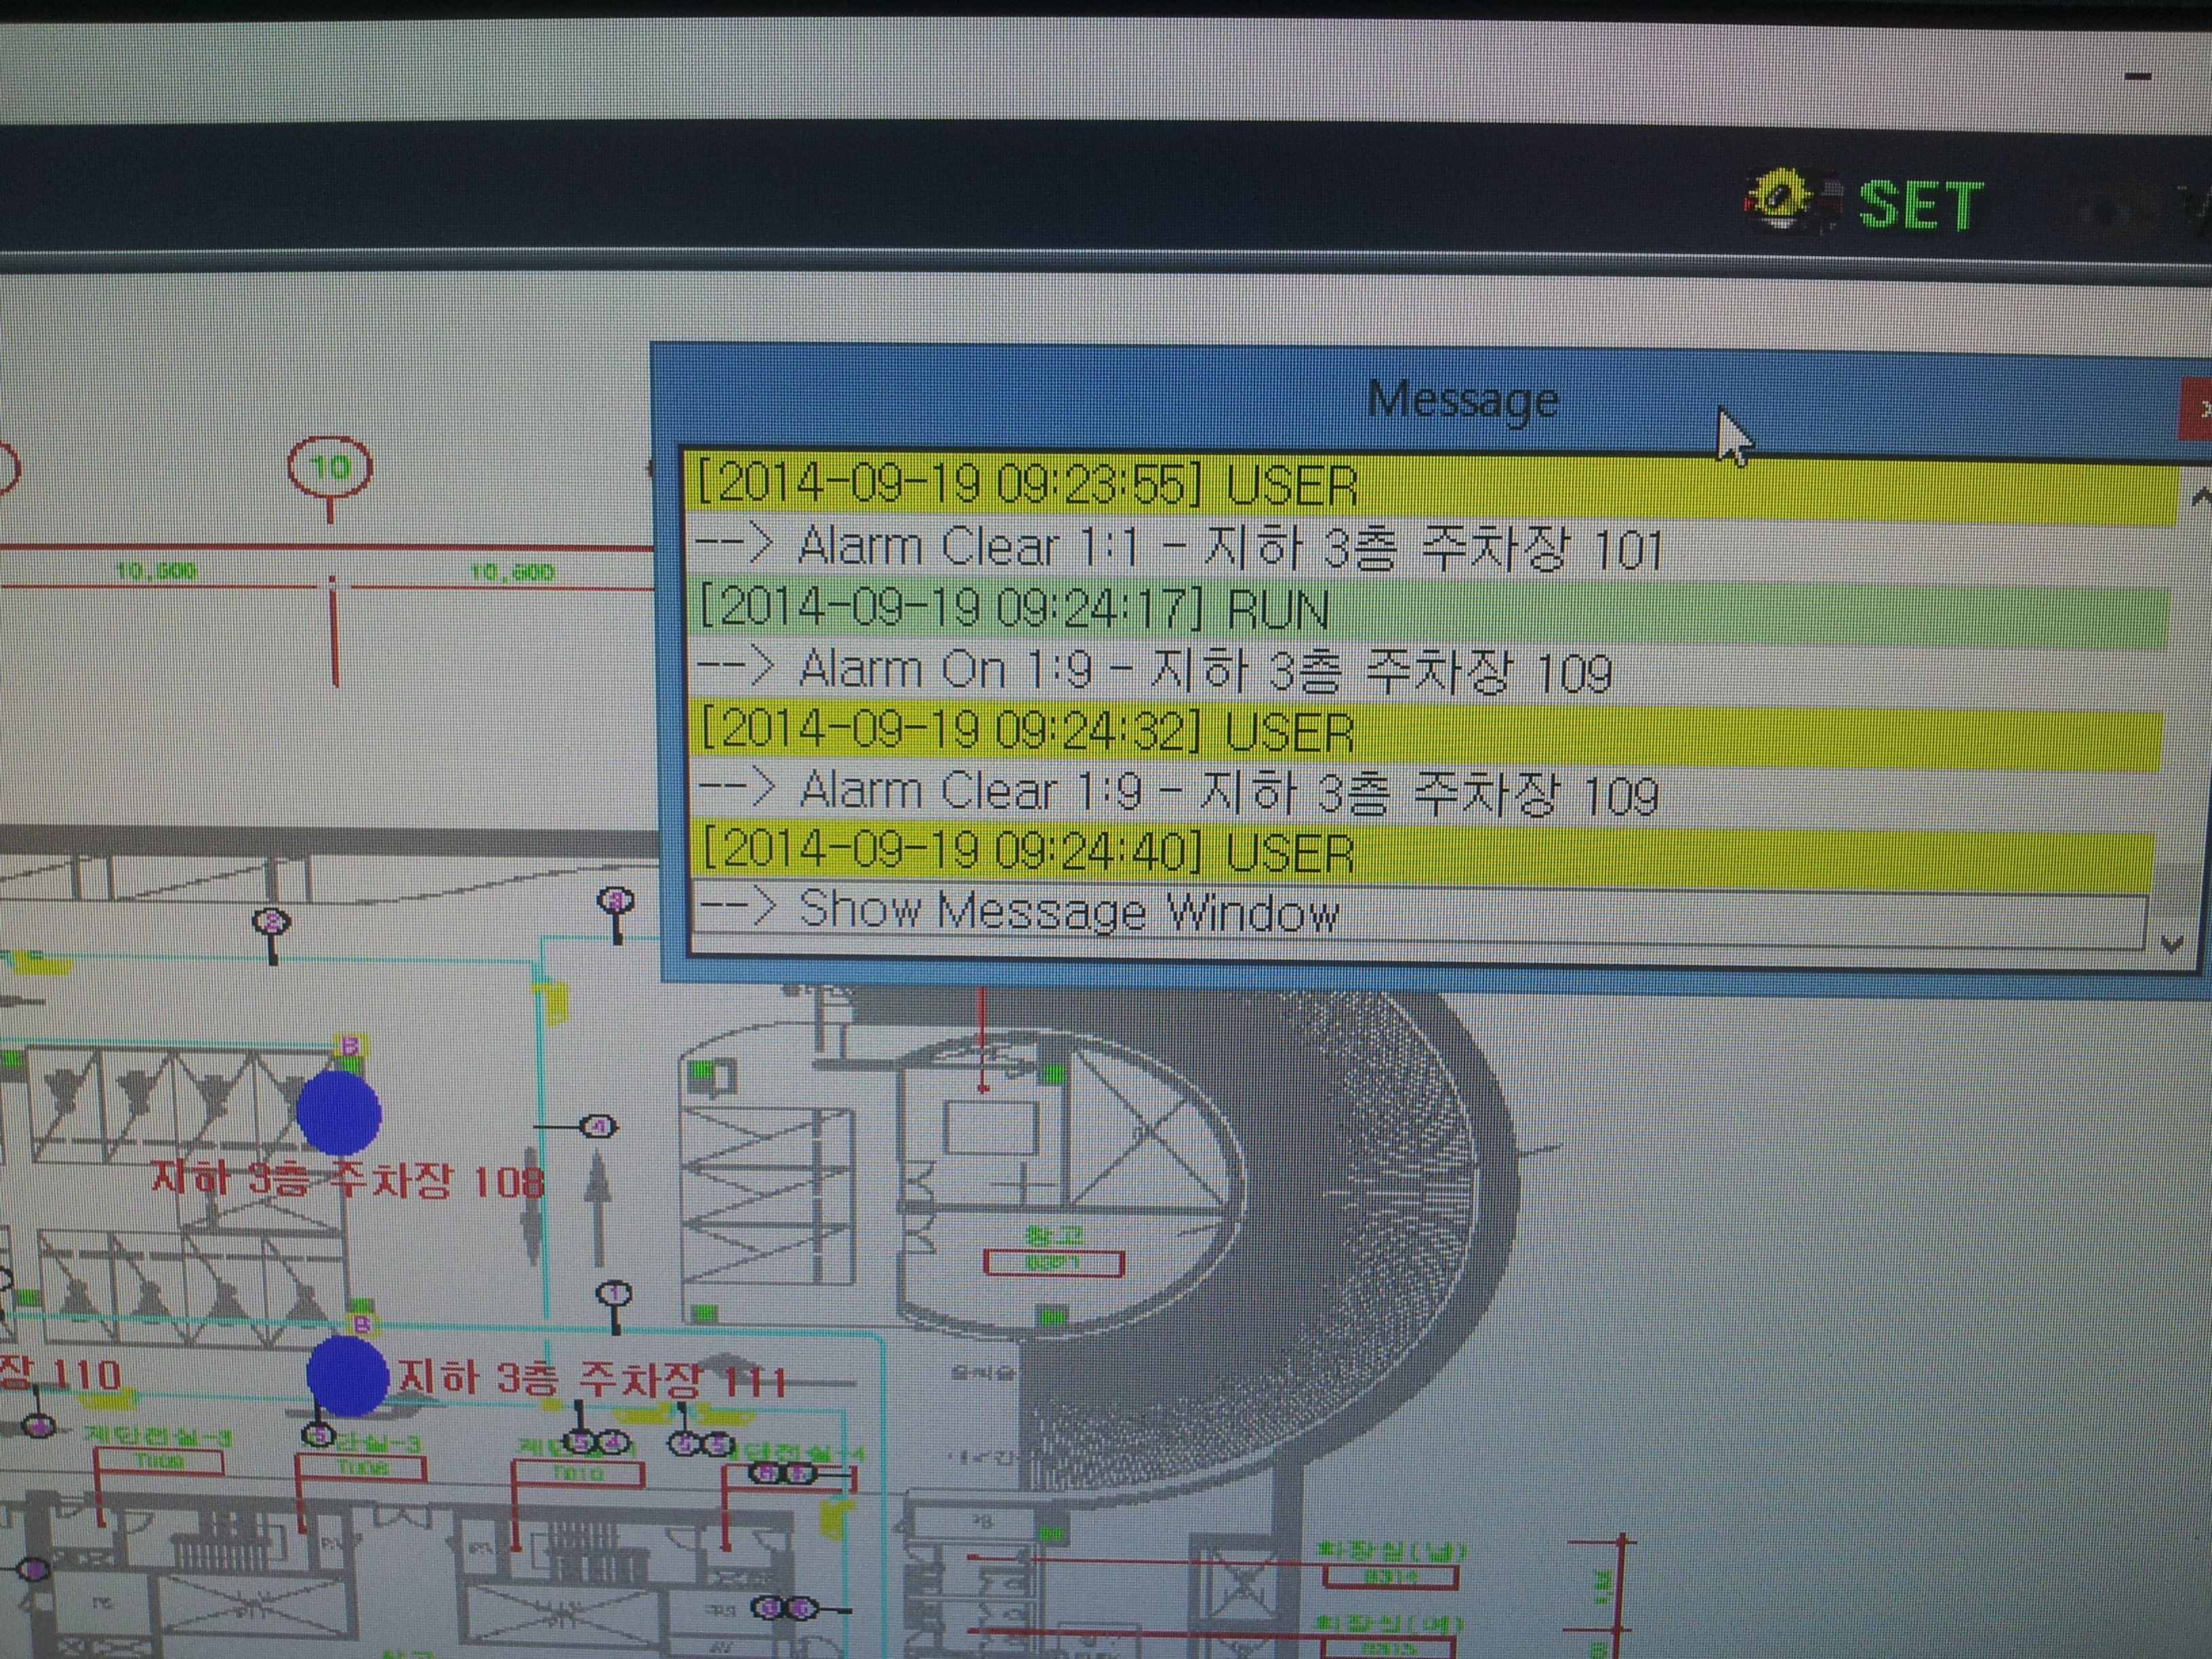Click the red '지하 3층 주차장 111' label
Screen dimensions: 2212x1659
(592, 1380)
